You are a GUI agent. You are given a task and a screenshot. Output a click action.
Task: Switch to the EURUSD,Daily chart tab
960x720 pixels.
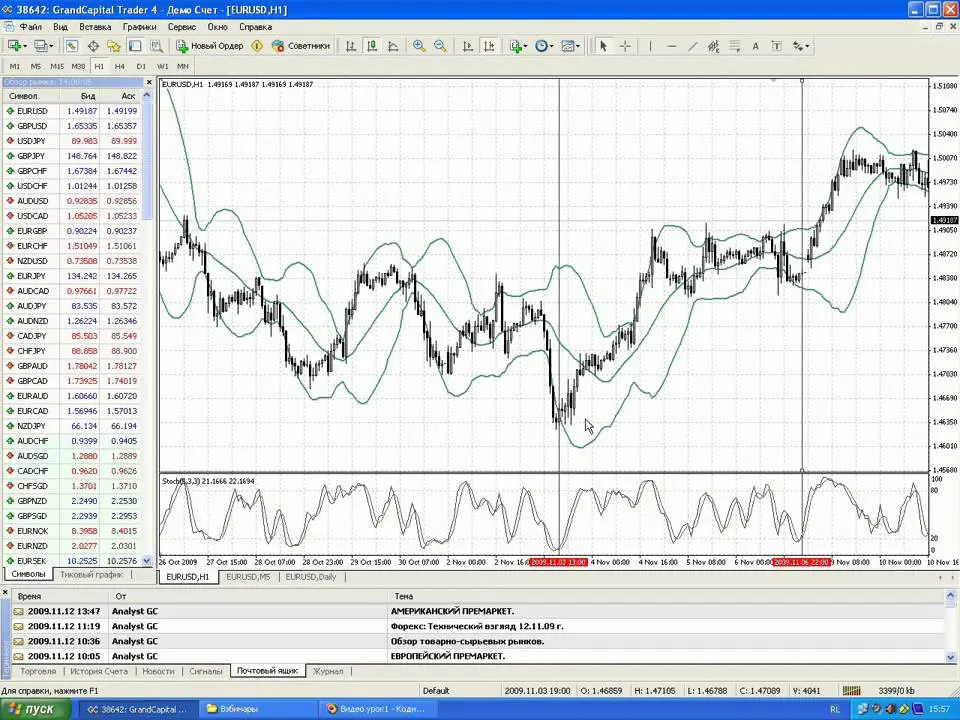[x=311, y=577]
